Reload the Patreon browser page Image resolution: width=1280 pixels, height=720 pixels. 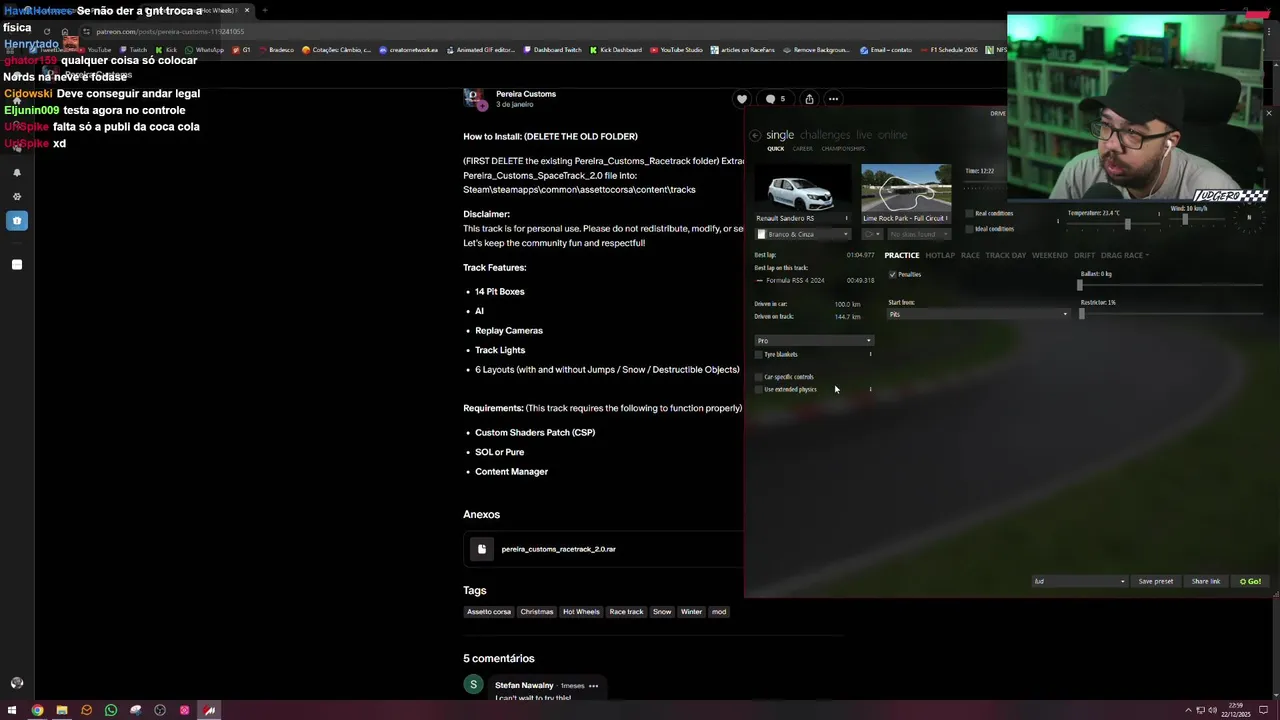tap(46, 31)
